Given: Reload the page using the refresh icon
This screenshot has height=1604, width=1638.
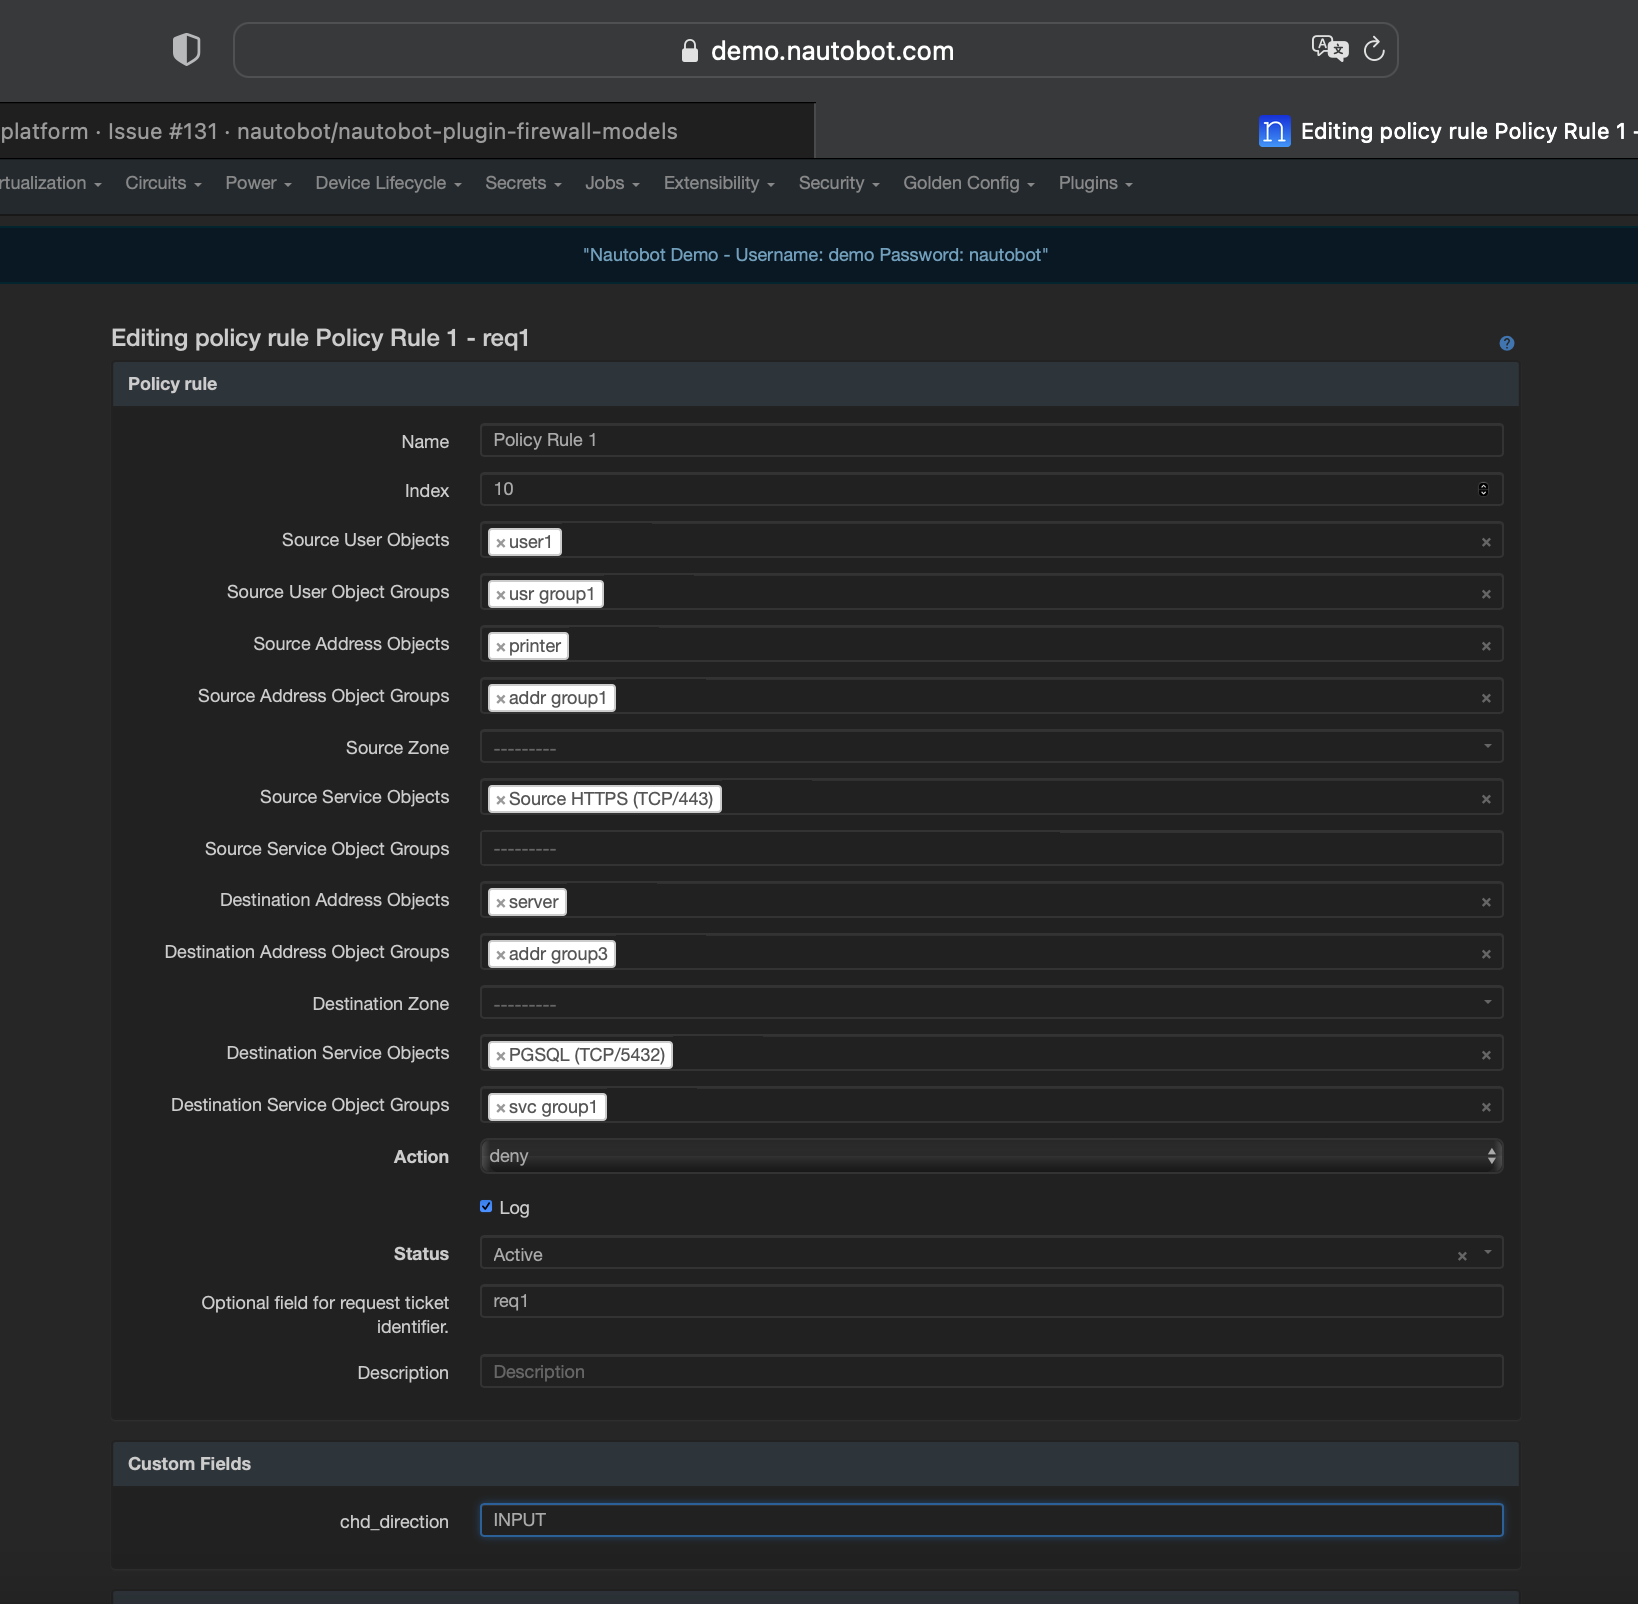Looking at the screenshot, I should [x=1373, y=50].
